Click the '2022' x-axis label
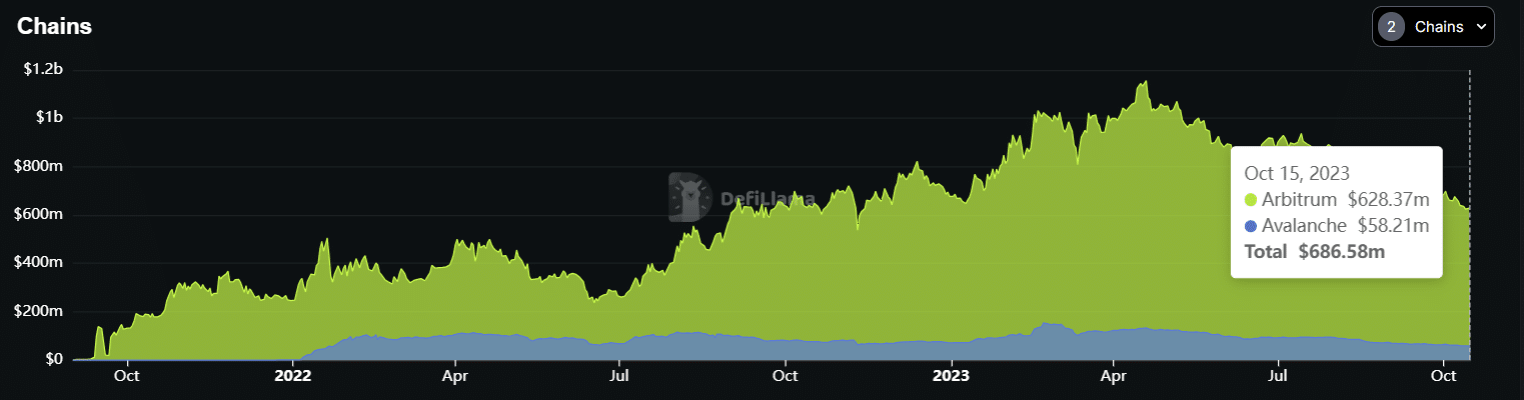The height and width of the screenshot is (400, 1524). [293, 377]
